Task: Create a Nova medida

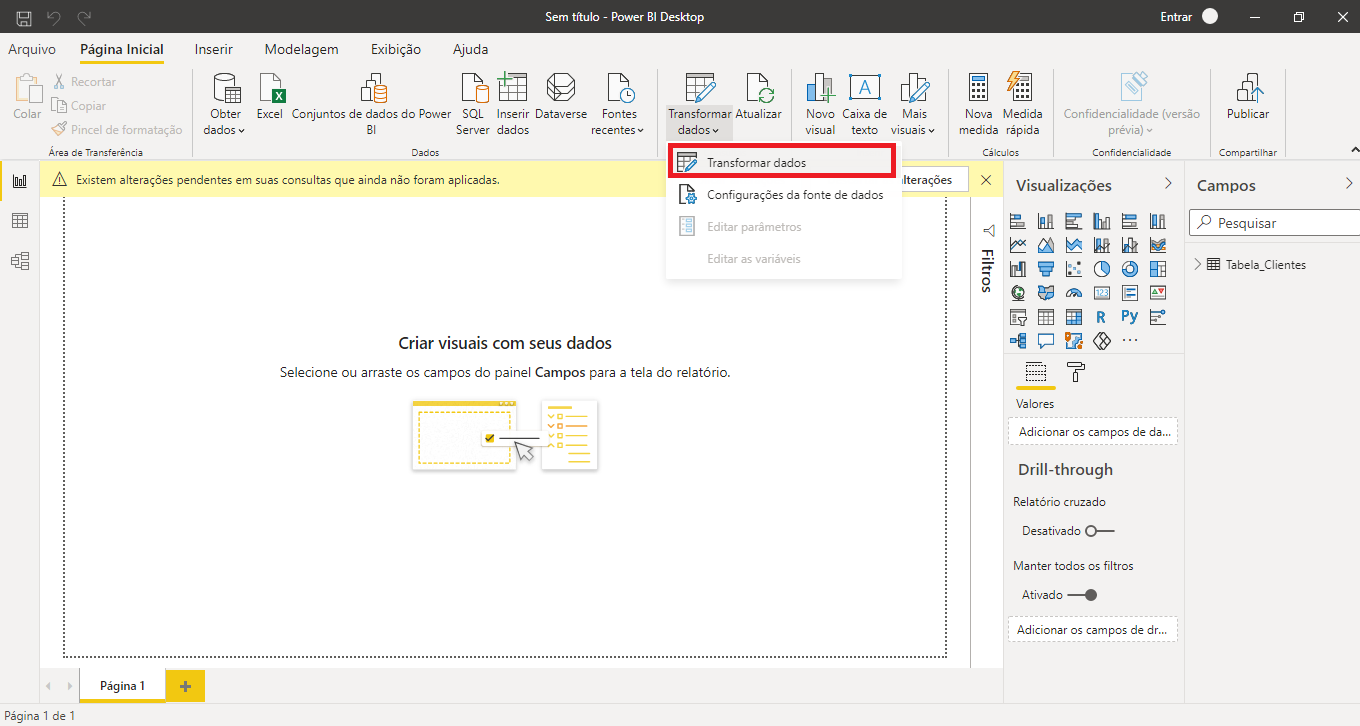Action: [x=979, y=104]
